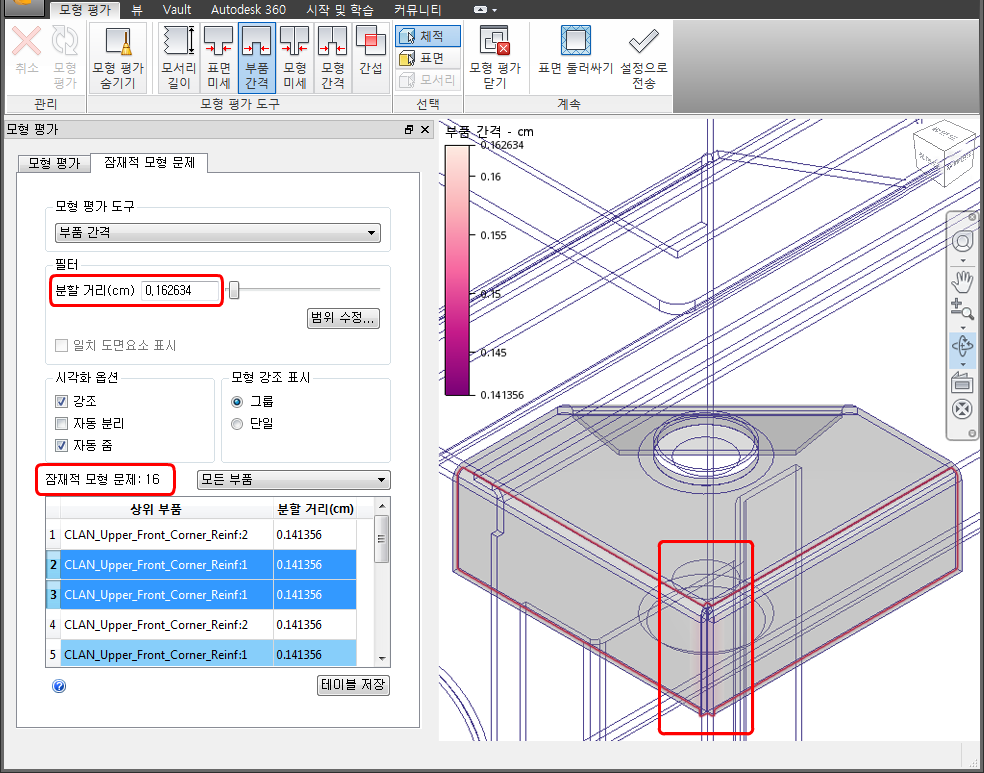This screenshot has height=773, width=984.
Task: Expand the zoom tool dropdown arrow
Action: pos(963,328)
